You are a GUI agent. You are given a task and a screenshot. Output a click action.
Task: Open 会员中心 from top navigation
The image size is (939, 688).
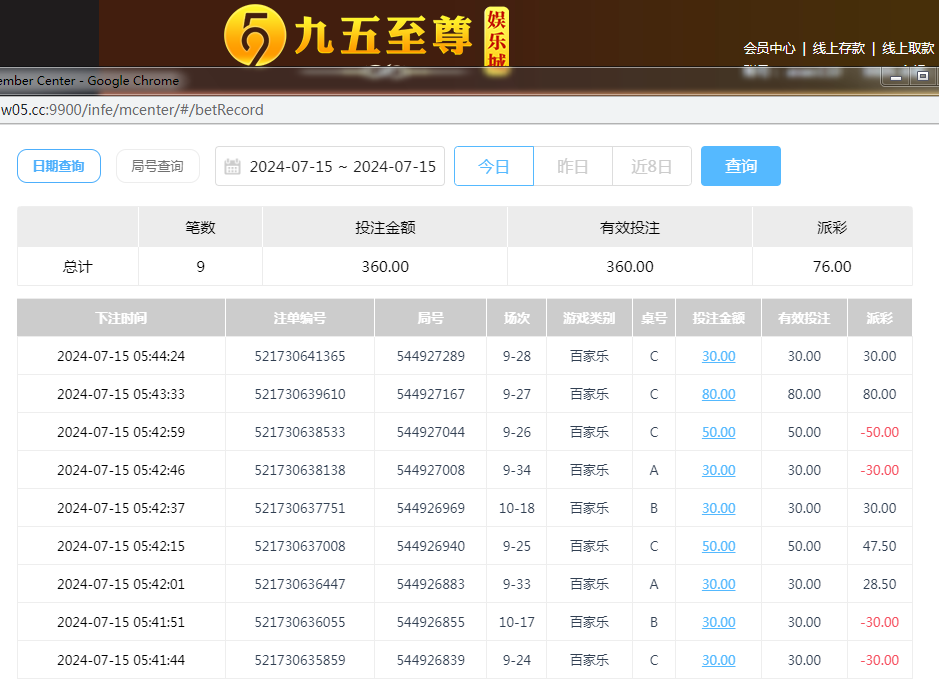[769, 48]
